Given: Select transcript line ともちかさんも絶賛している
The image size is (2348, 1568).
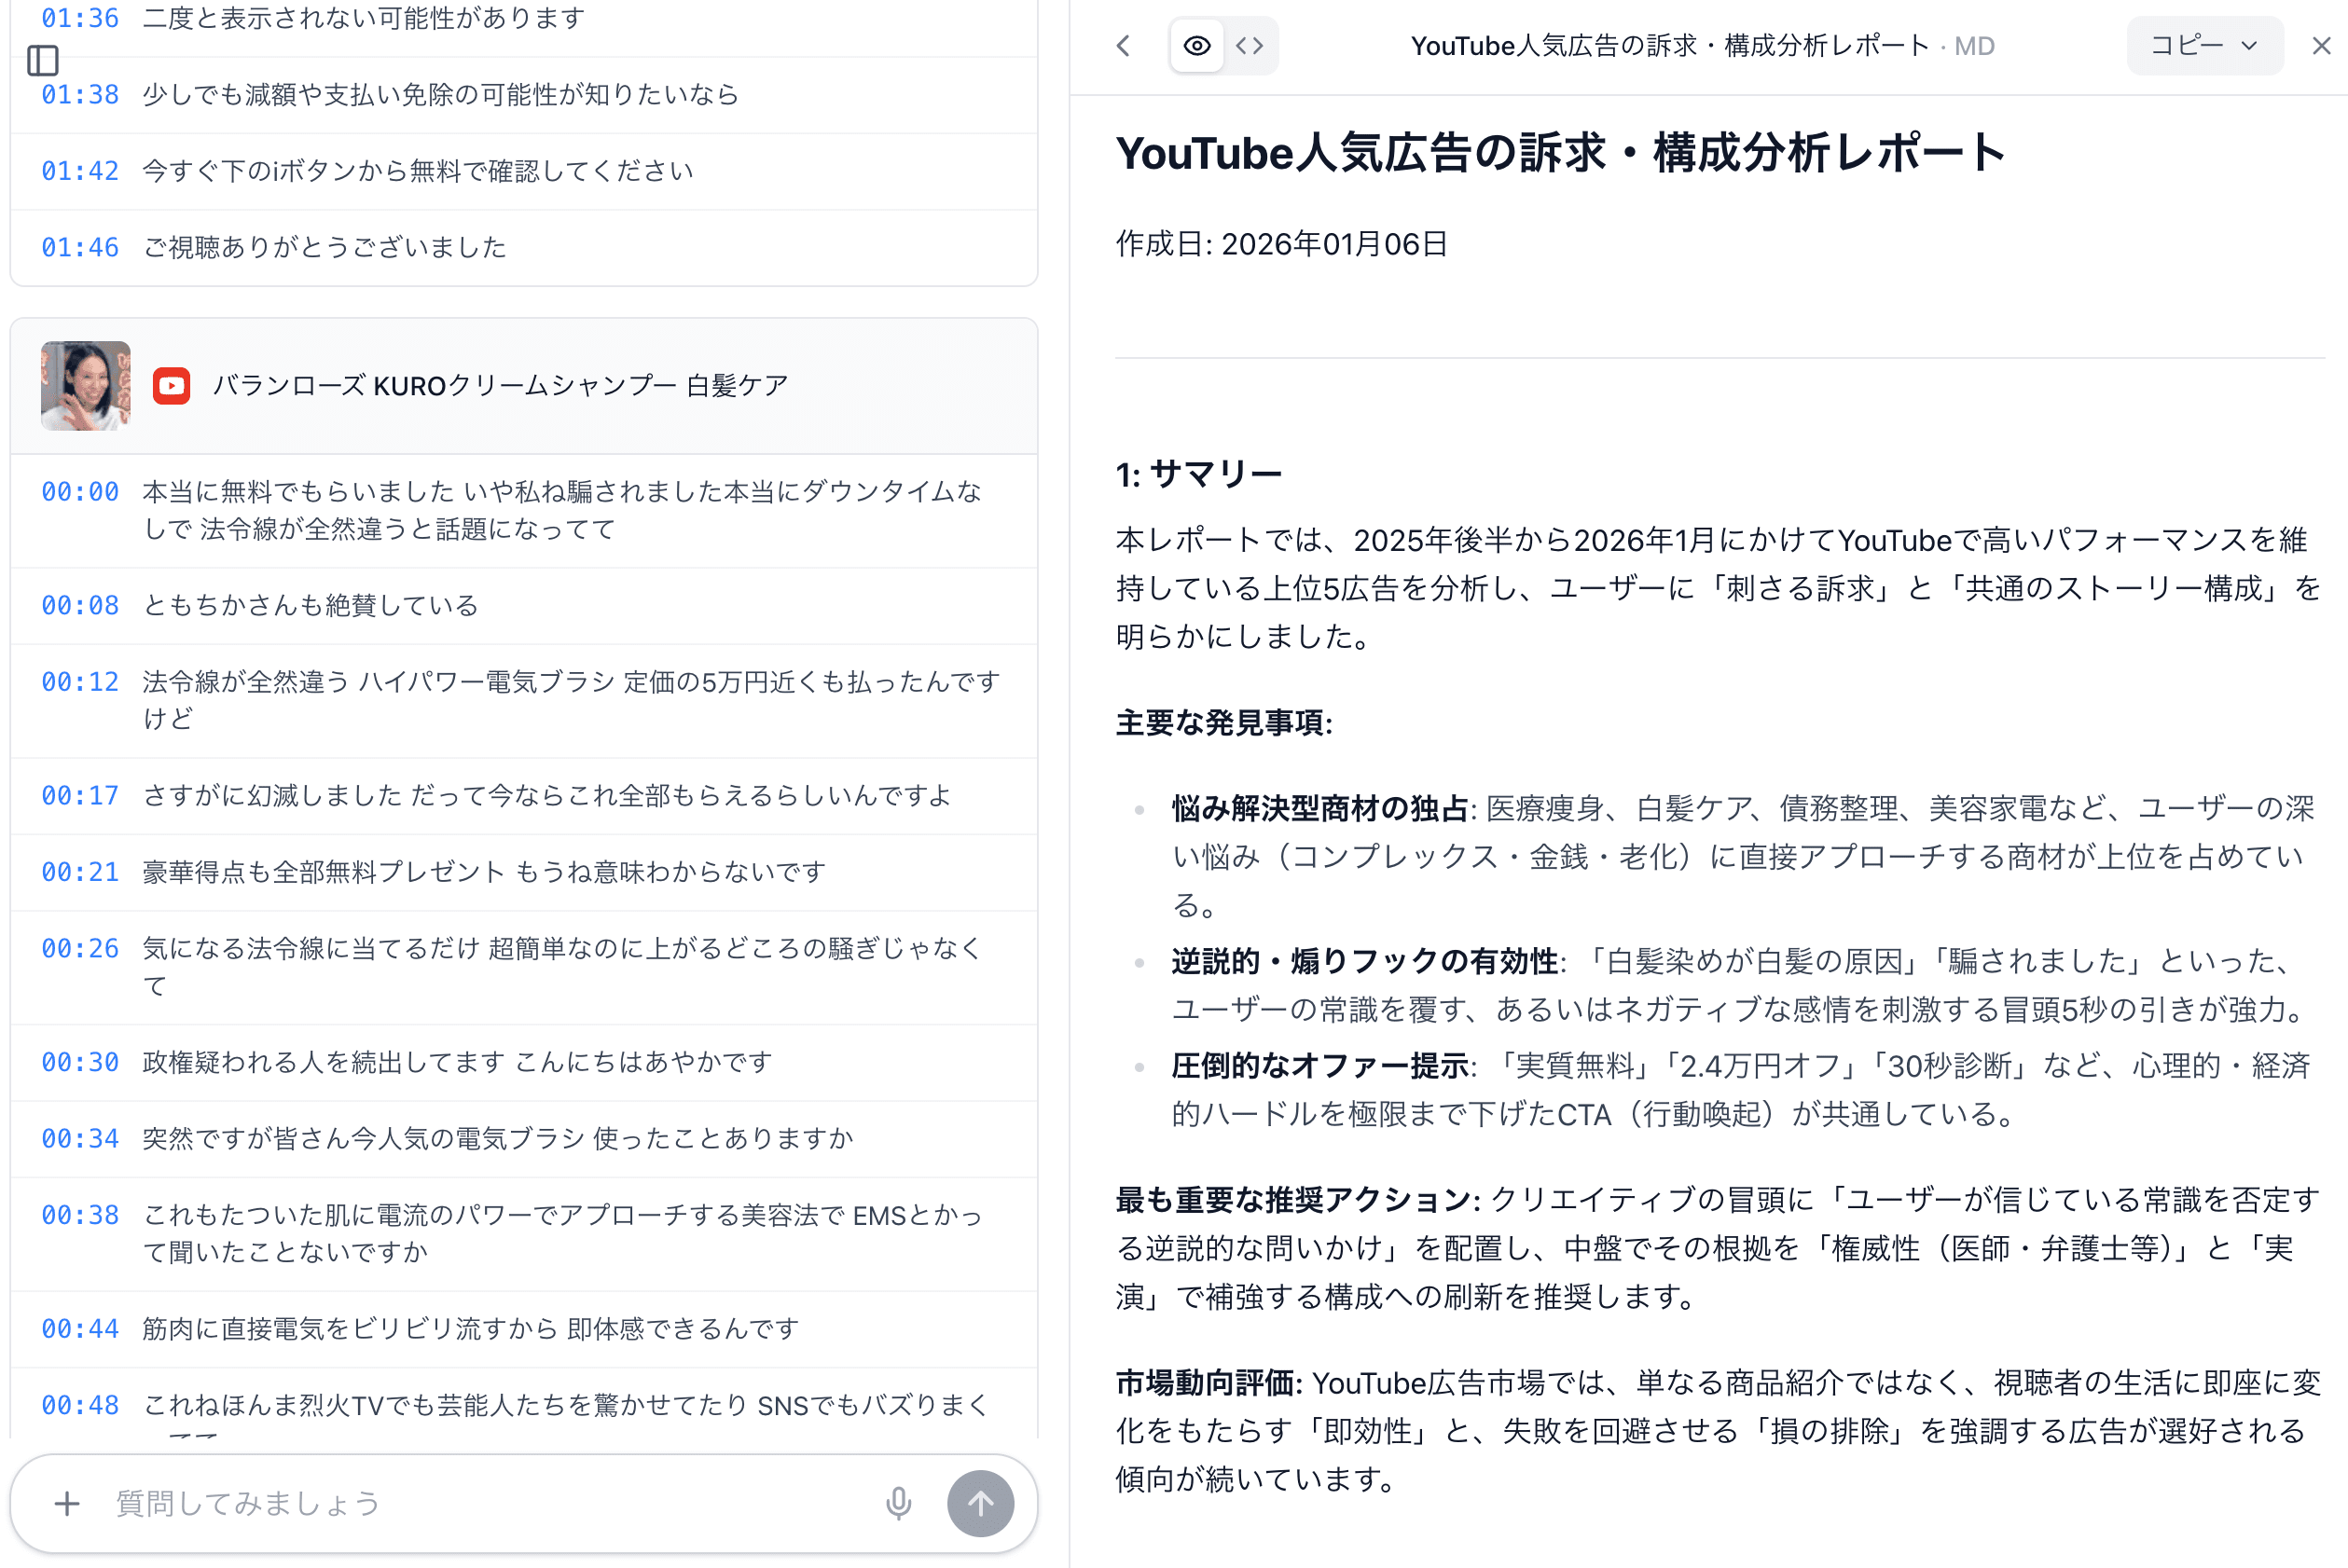Looking at the screenshot, I should 311,606.
